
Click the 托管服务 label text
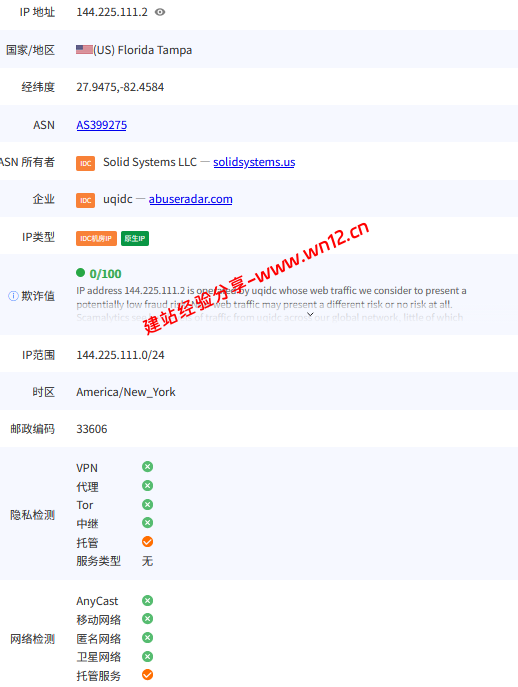pyautogui.click(x=99, y=676)
